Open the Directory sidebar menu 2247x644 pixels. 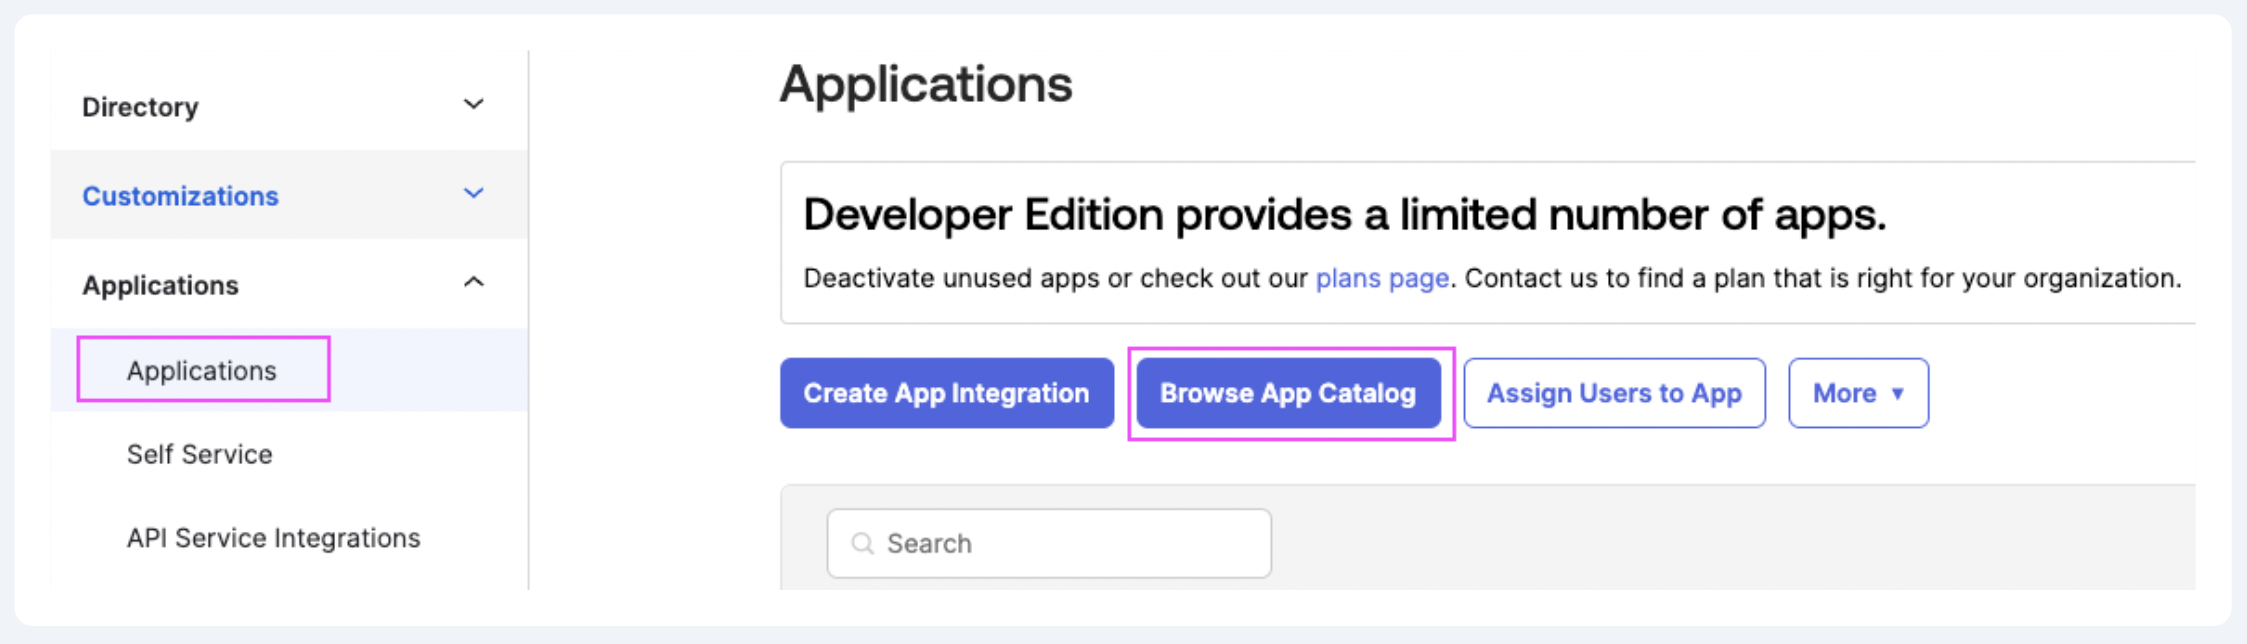[x=289, y=106]
